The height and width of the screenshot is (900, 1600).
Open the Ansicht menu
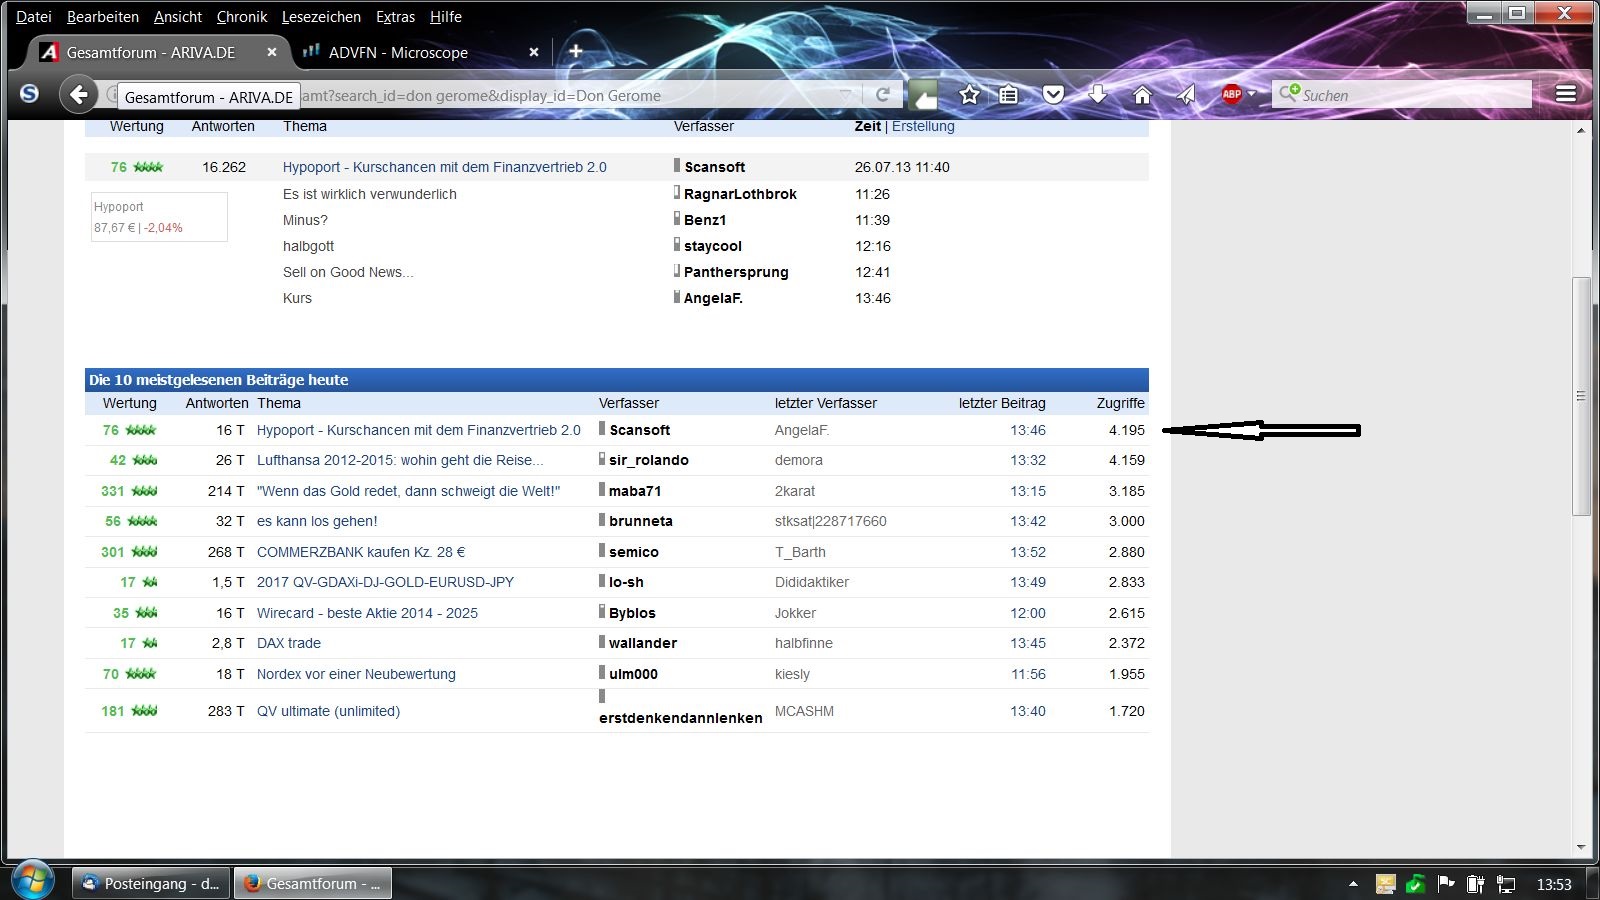click(x=178, y=17)
